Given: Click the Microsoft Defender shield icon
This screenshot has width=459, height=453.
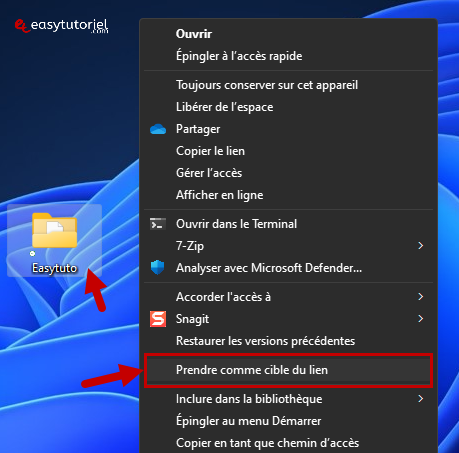Looking at the screenshot, I should pyautogui.click(x=158, y=268).
